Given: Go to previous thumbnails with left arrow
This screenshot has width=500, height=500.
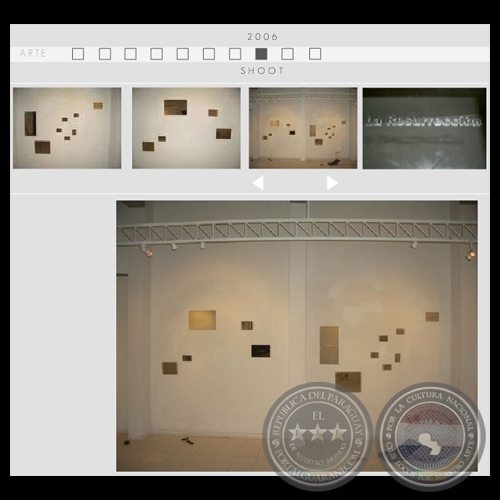Looking at the screenshot, I should [258, 183].
